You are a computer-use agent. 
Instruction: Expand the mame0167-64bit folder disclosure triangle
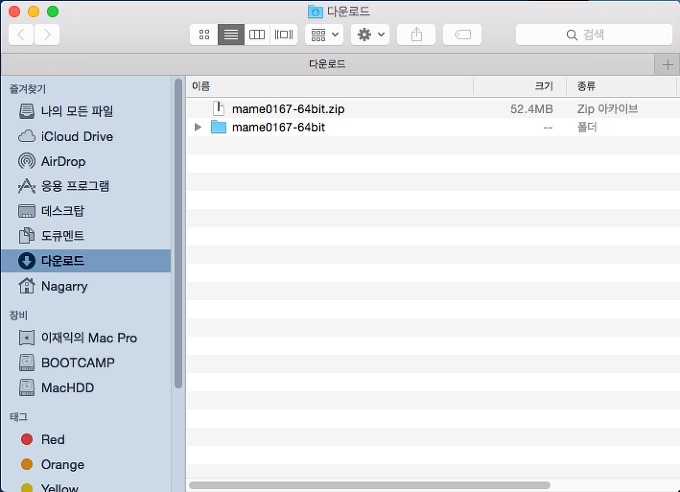tap(198, 127)
